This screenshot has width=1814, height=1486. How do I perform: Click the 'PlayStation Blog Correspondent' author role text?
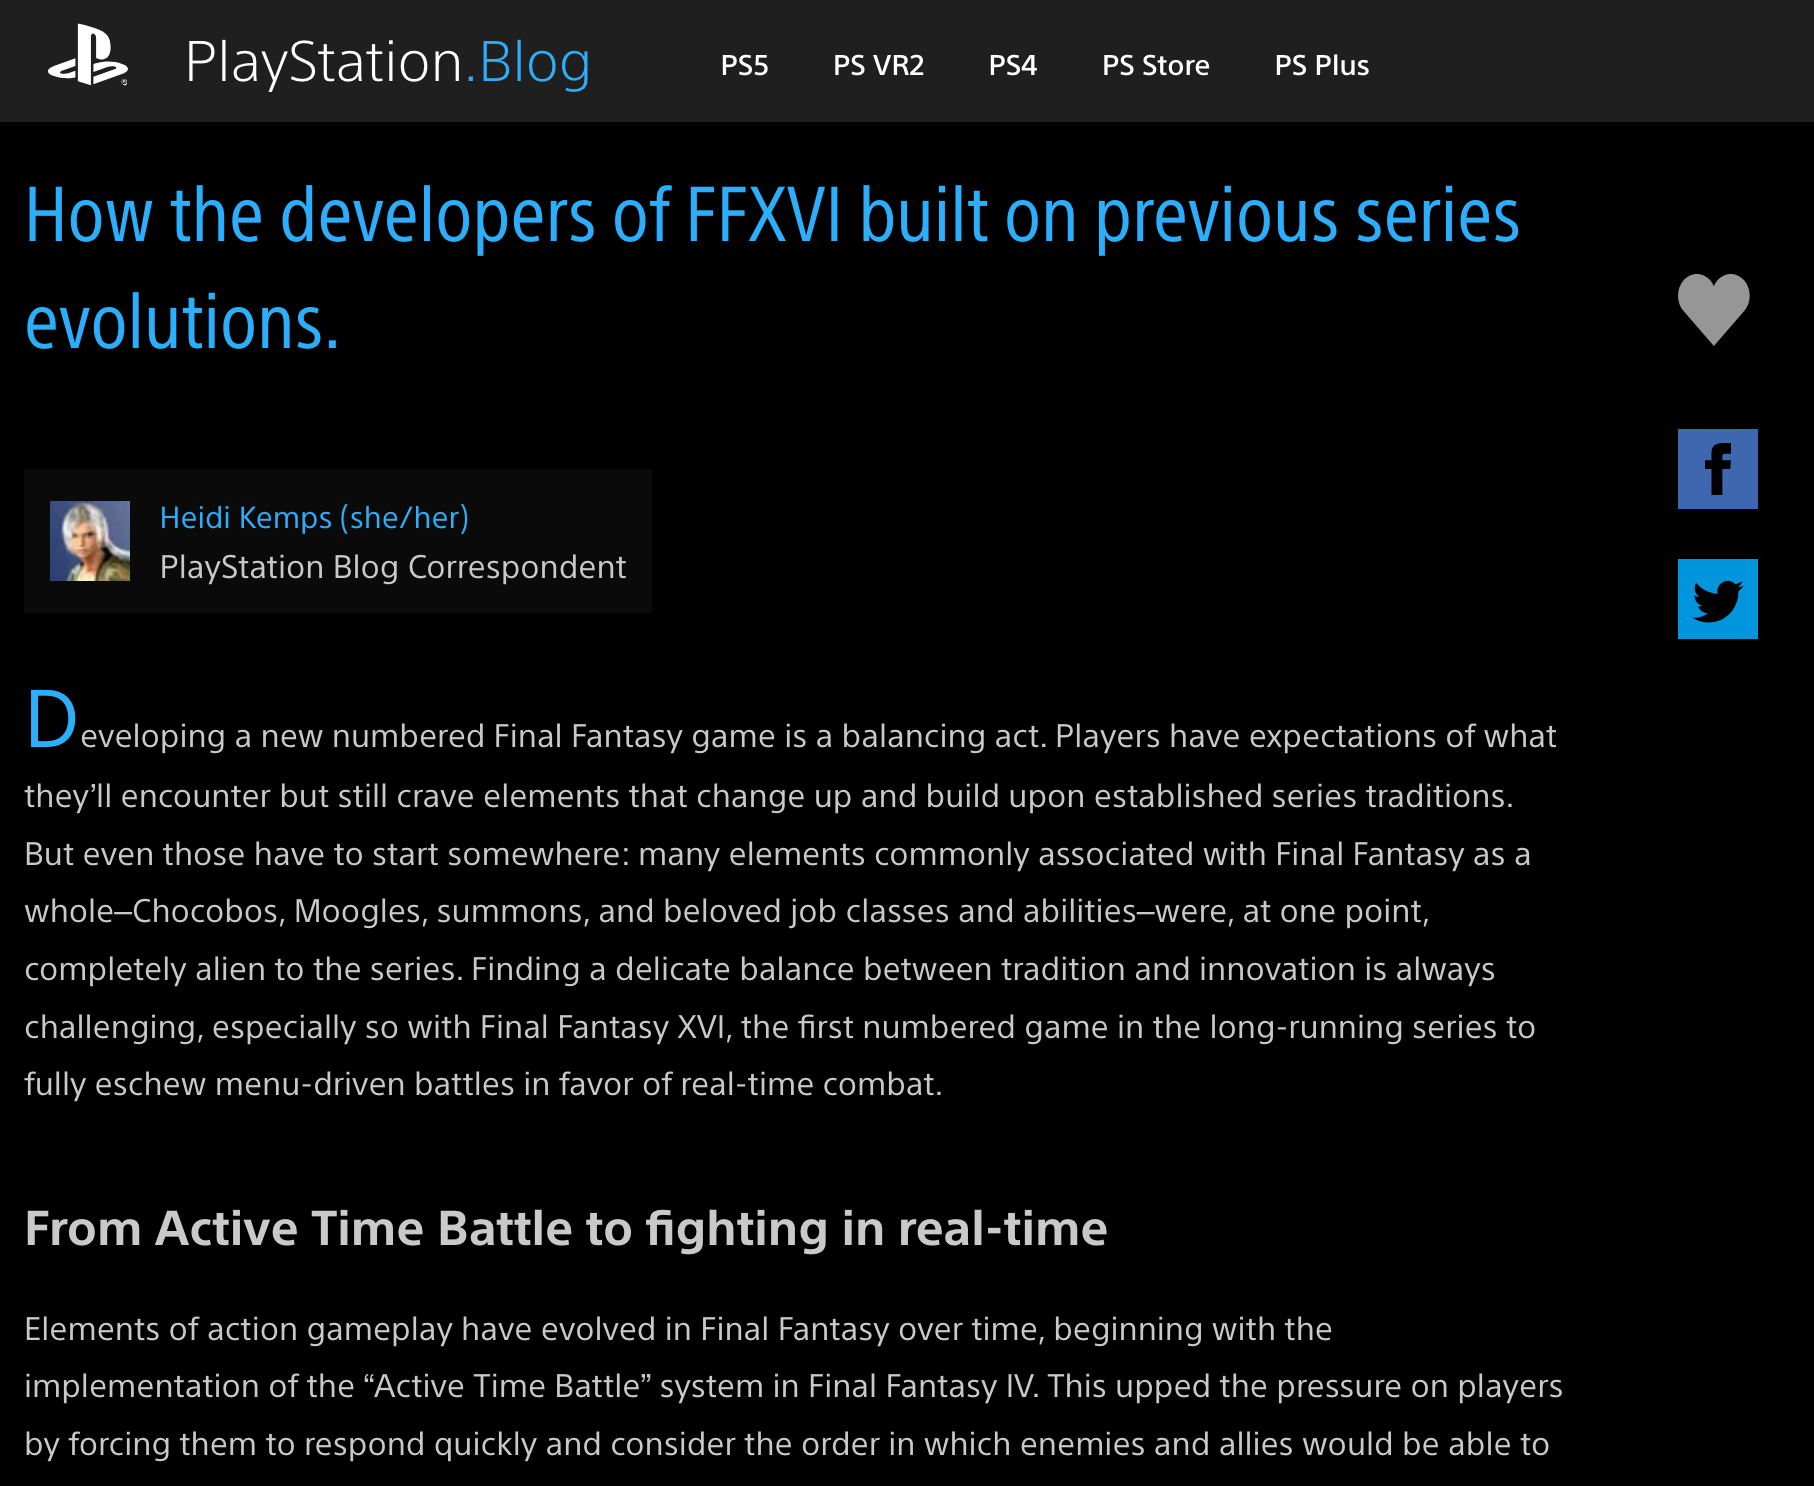[x=393, y=567]
